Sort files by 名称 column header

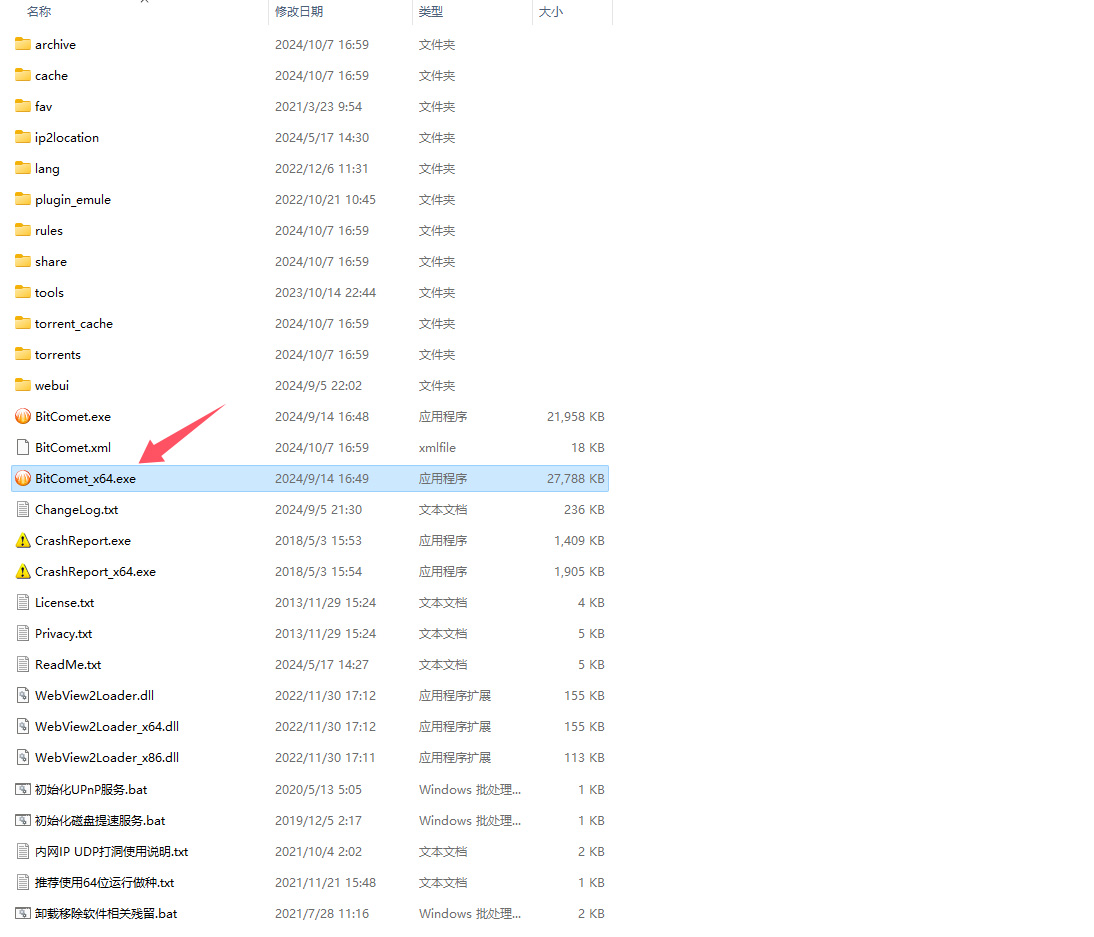coord(39,12)
